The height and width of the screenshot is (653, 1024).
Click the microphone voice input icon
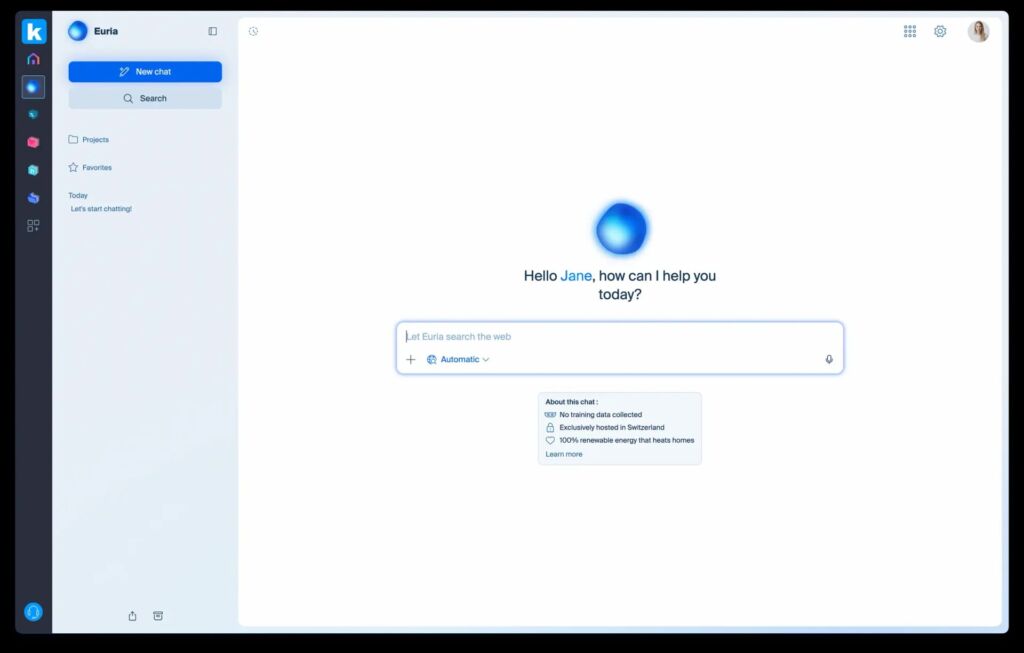point(829,360)
